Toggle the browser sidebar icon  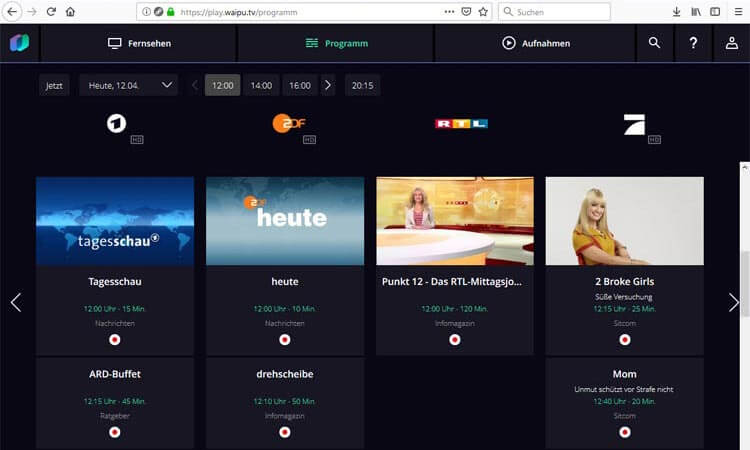(x=715, y=12)
